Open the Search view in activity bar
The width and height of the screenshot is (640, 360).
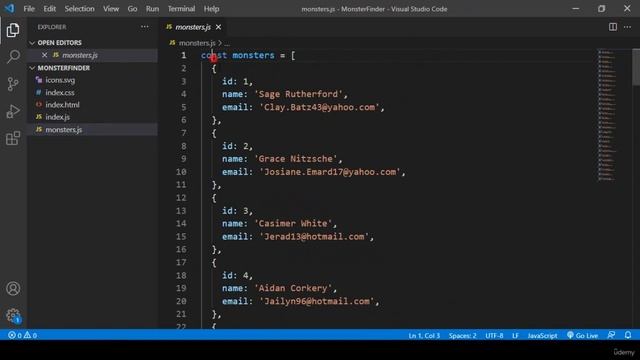(13, 57)
